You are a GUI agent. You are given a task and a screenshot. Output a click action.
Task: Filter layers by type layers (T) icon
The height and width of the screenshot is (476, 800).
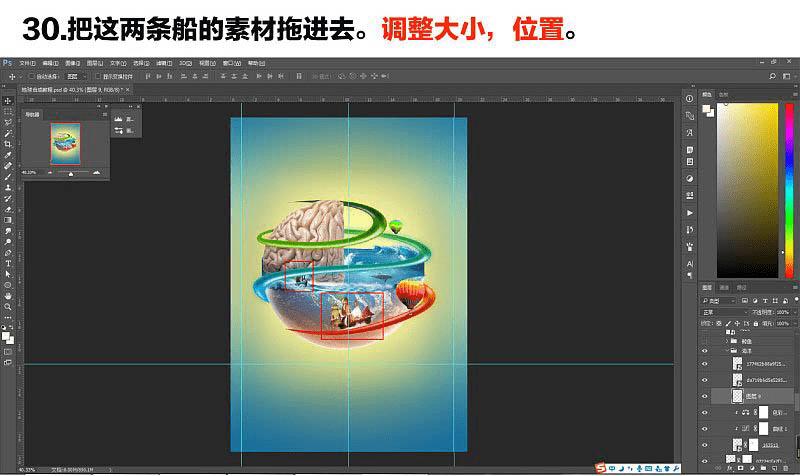pos(765,301)
